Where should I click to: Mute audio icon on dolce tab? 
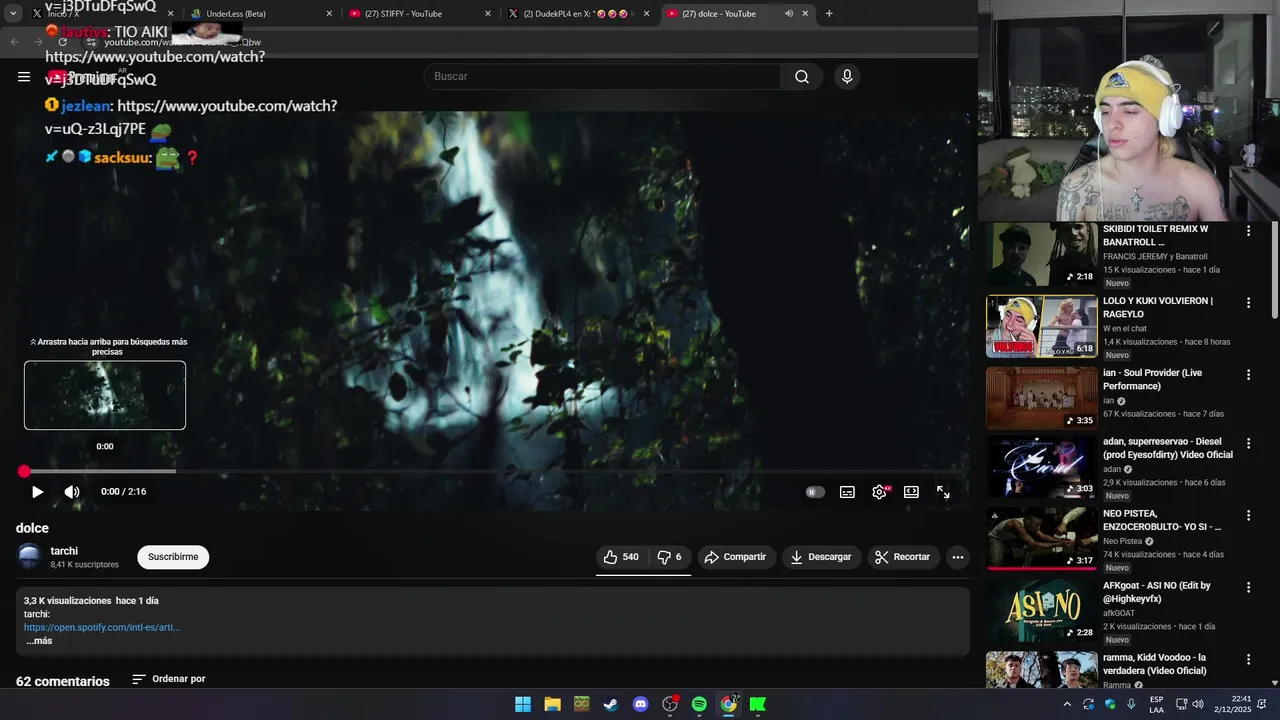tap(789, 14)
